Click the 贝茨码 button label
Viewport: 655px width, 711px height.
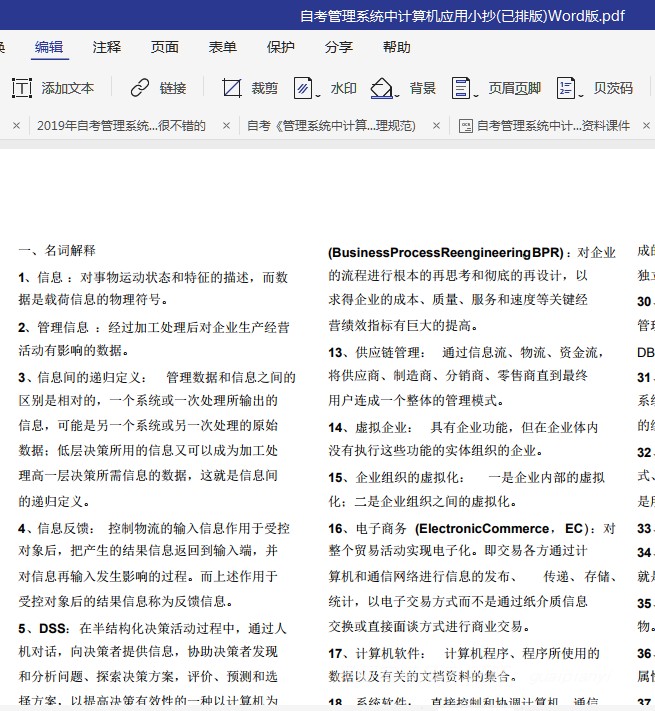613,88
